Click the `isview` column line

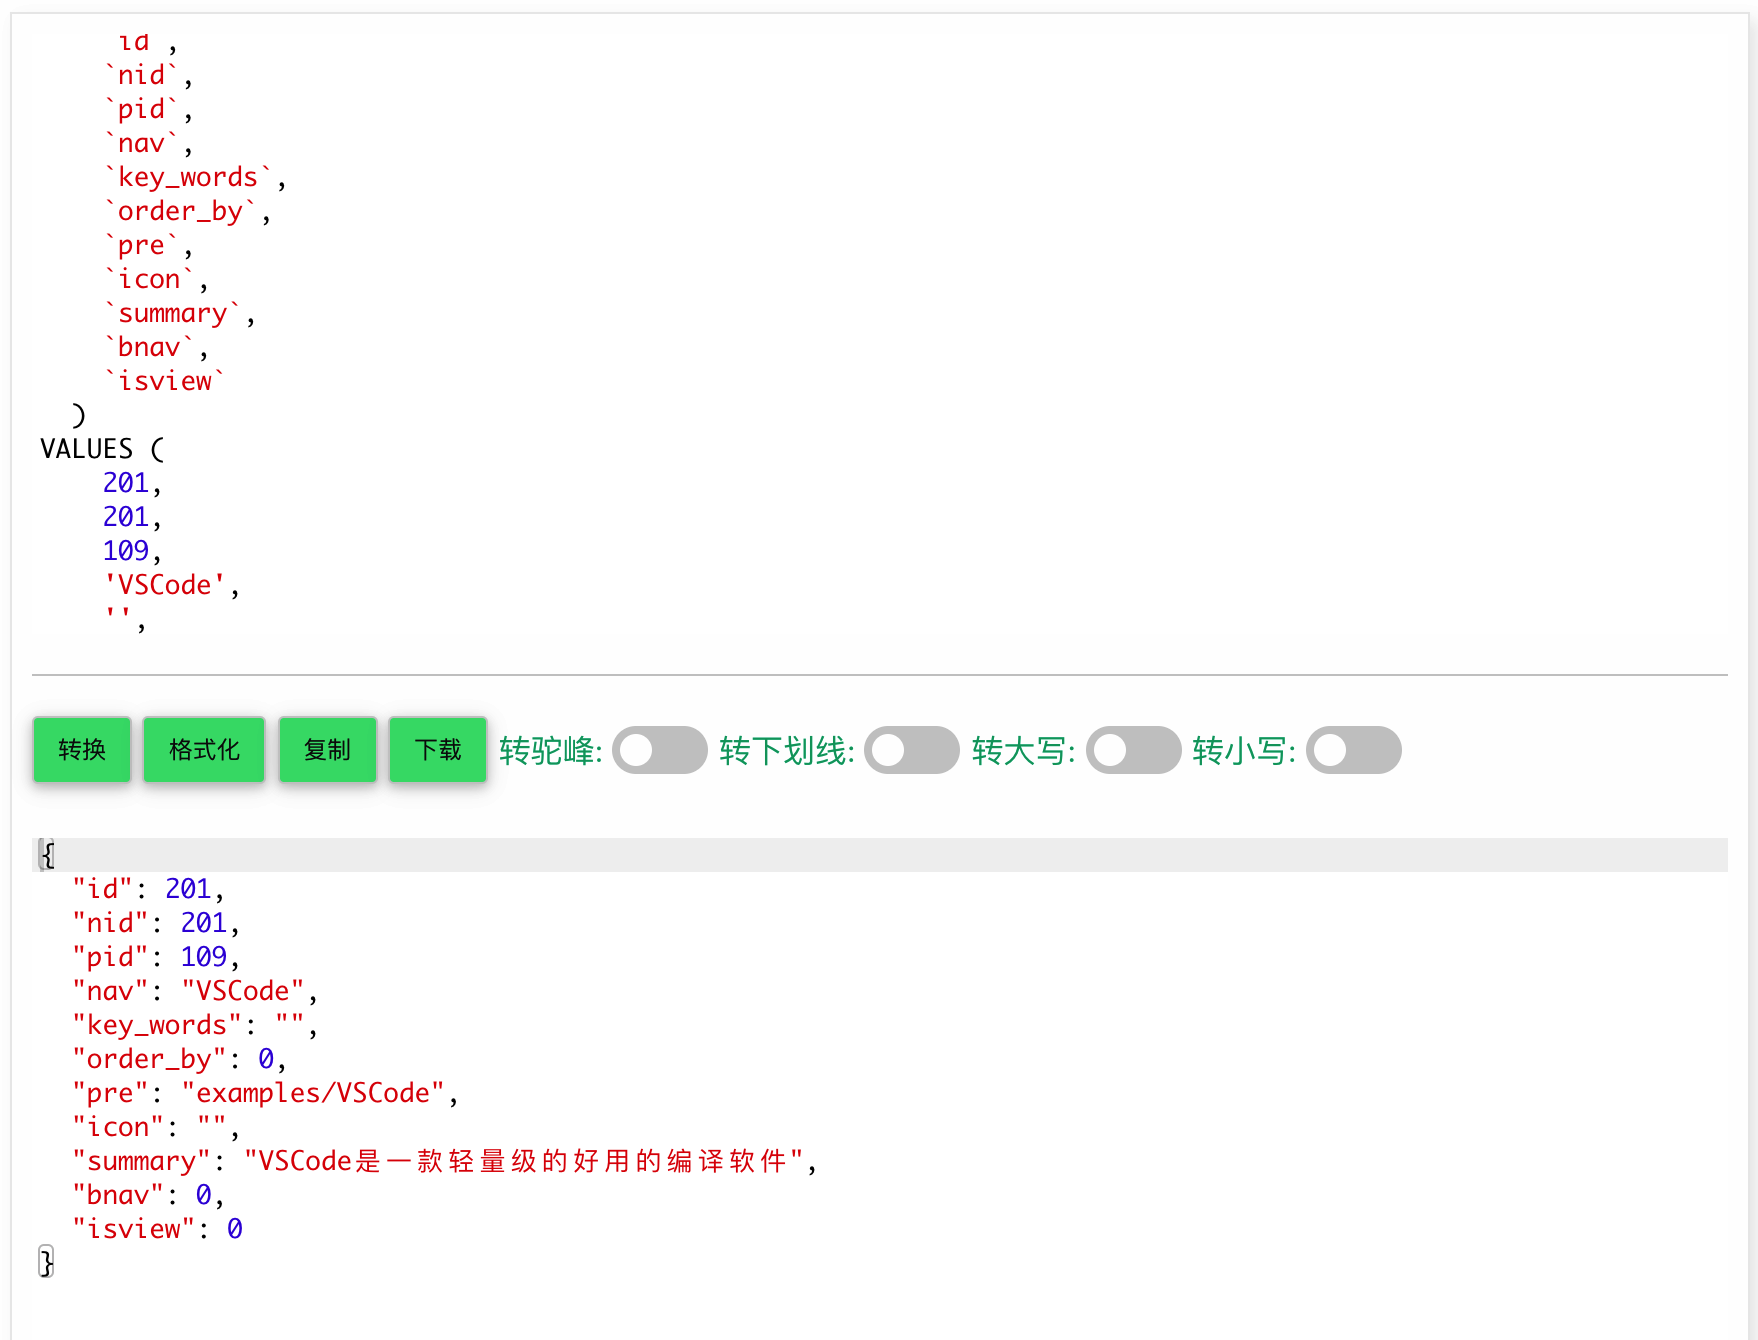click(x=165, y=381)
